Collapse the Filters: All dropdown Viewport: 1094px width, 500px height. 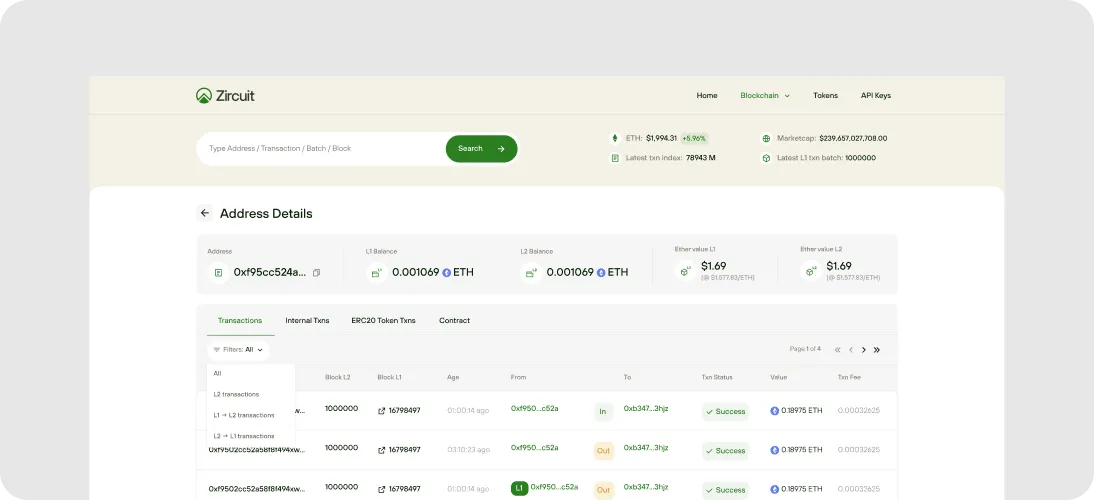point(239,350)
